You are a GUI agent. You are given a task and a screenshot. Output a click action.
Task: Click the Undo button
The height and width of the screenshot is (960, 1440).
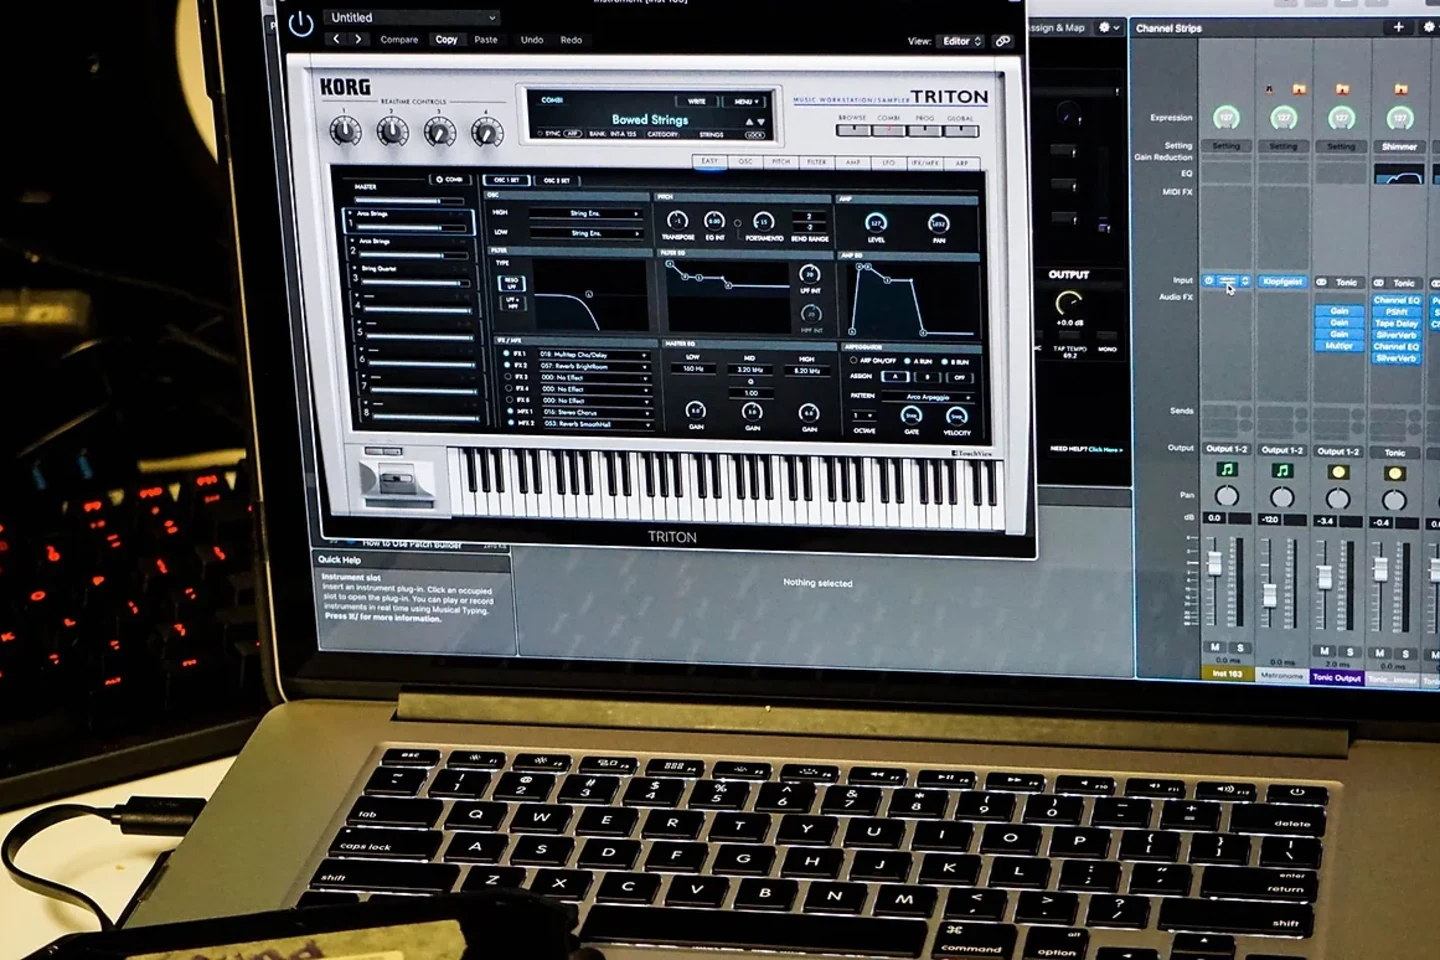pos(532,40)
